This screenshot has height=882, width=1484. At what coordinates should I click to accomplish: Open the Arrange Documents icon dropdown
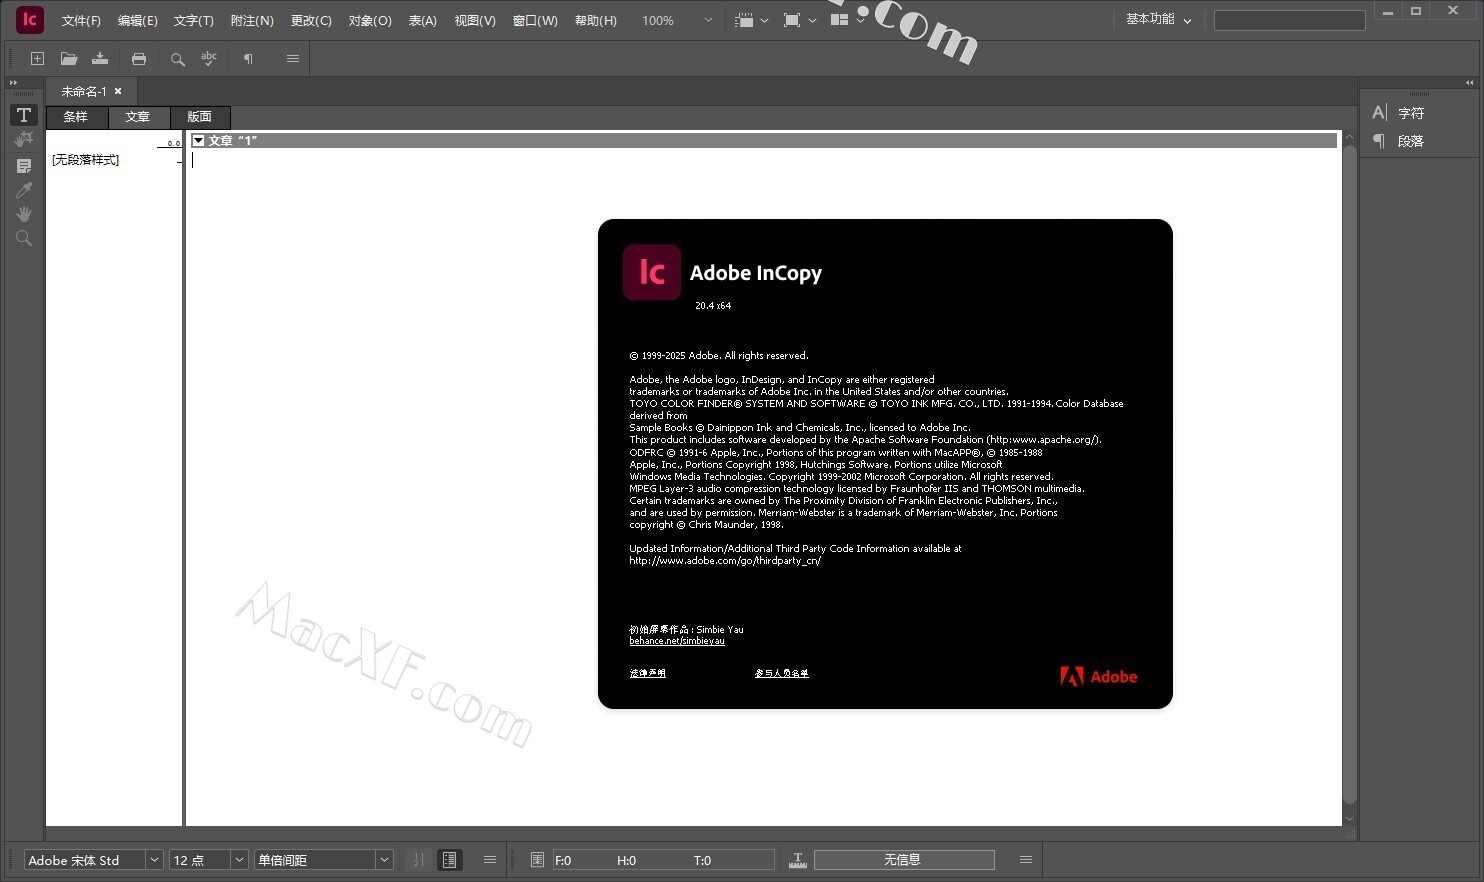point(847,20)
